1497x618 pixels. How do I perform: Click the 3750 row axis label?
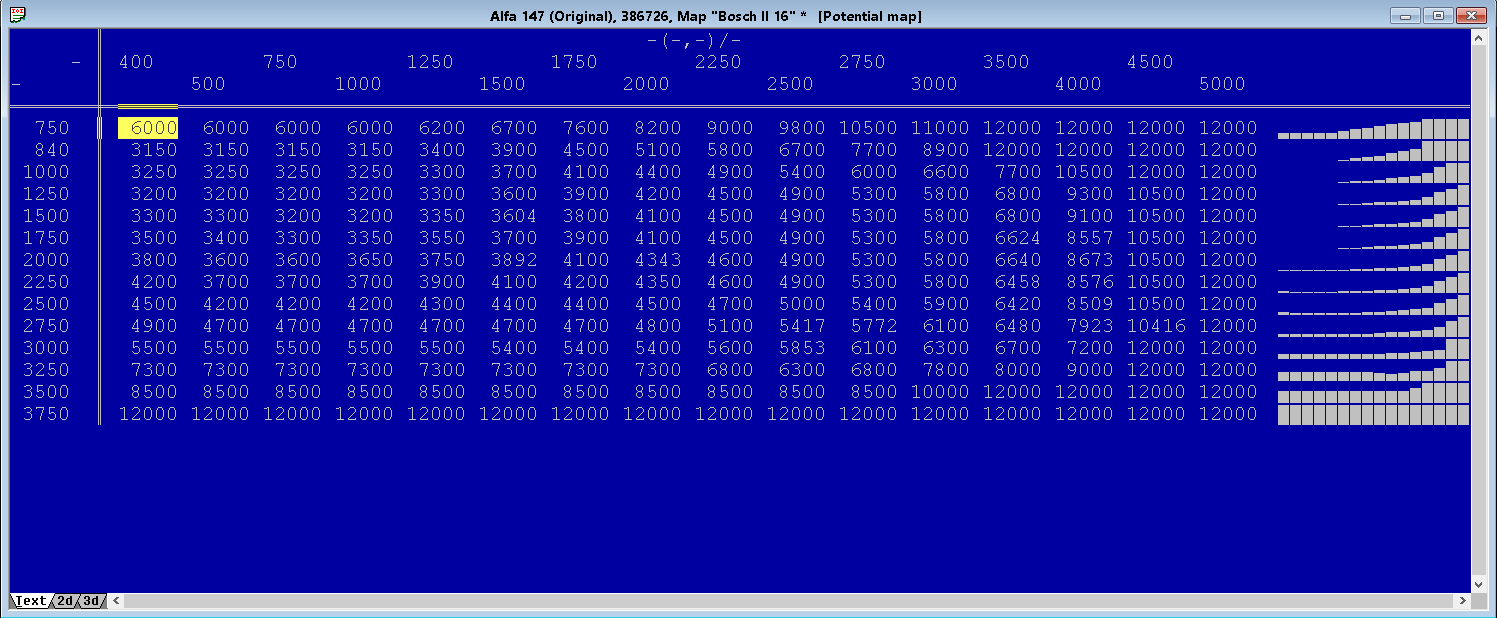point(46,414)
